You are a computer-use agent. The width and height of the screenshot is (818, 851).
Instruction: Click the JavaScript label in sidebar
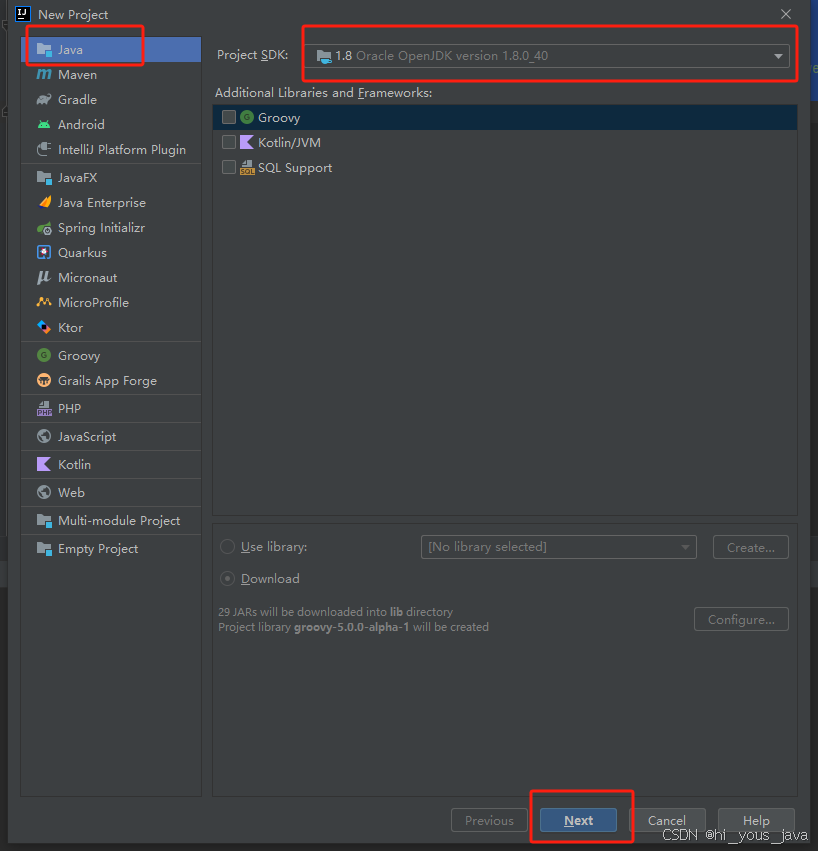coord(87,436)
